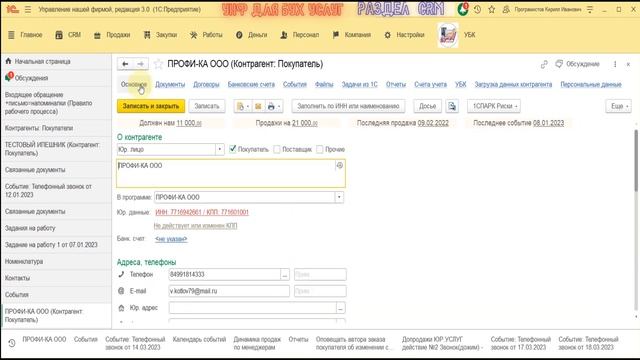Switch to the Банковские счета tab
This screenshot has height=360, width=640.
coord(251,84)
